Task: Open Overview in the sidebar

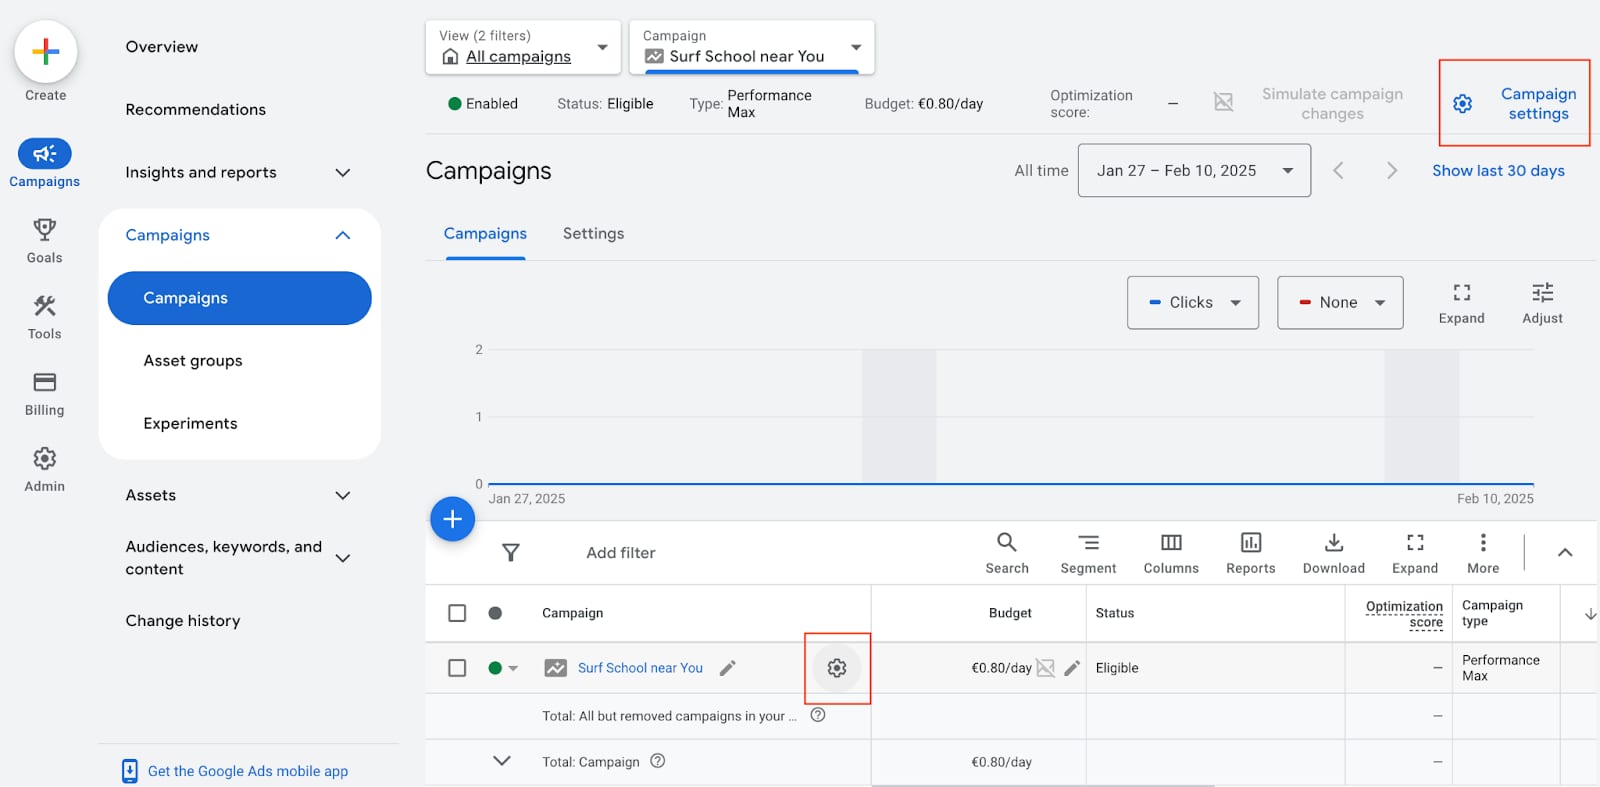Action: coord(162,47)
